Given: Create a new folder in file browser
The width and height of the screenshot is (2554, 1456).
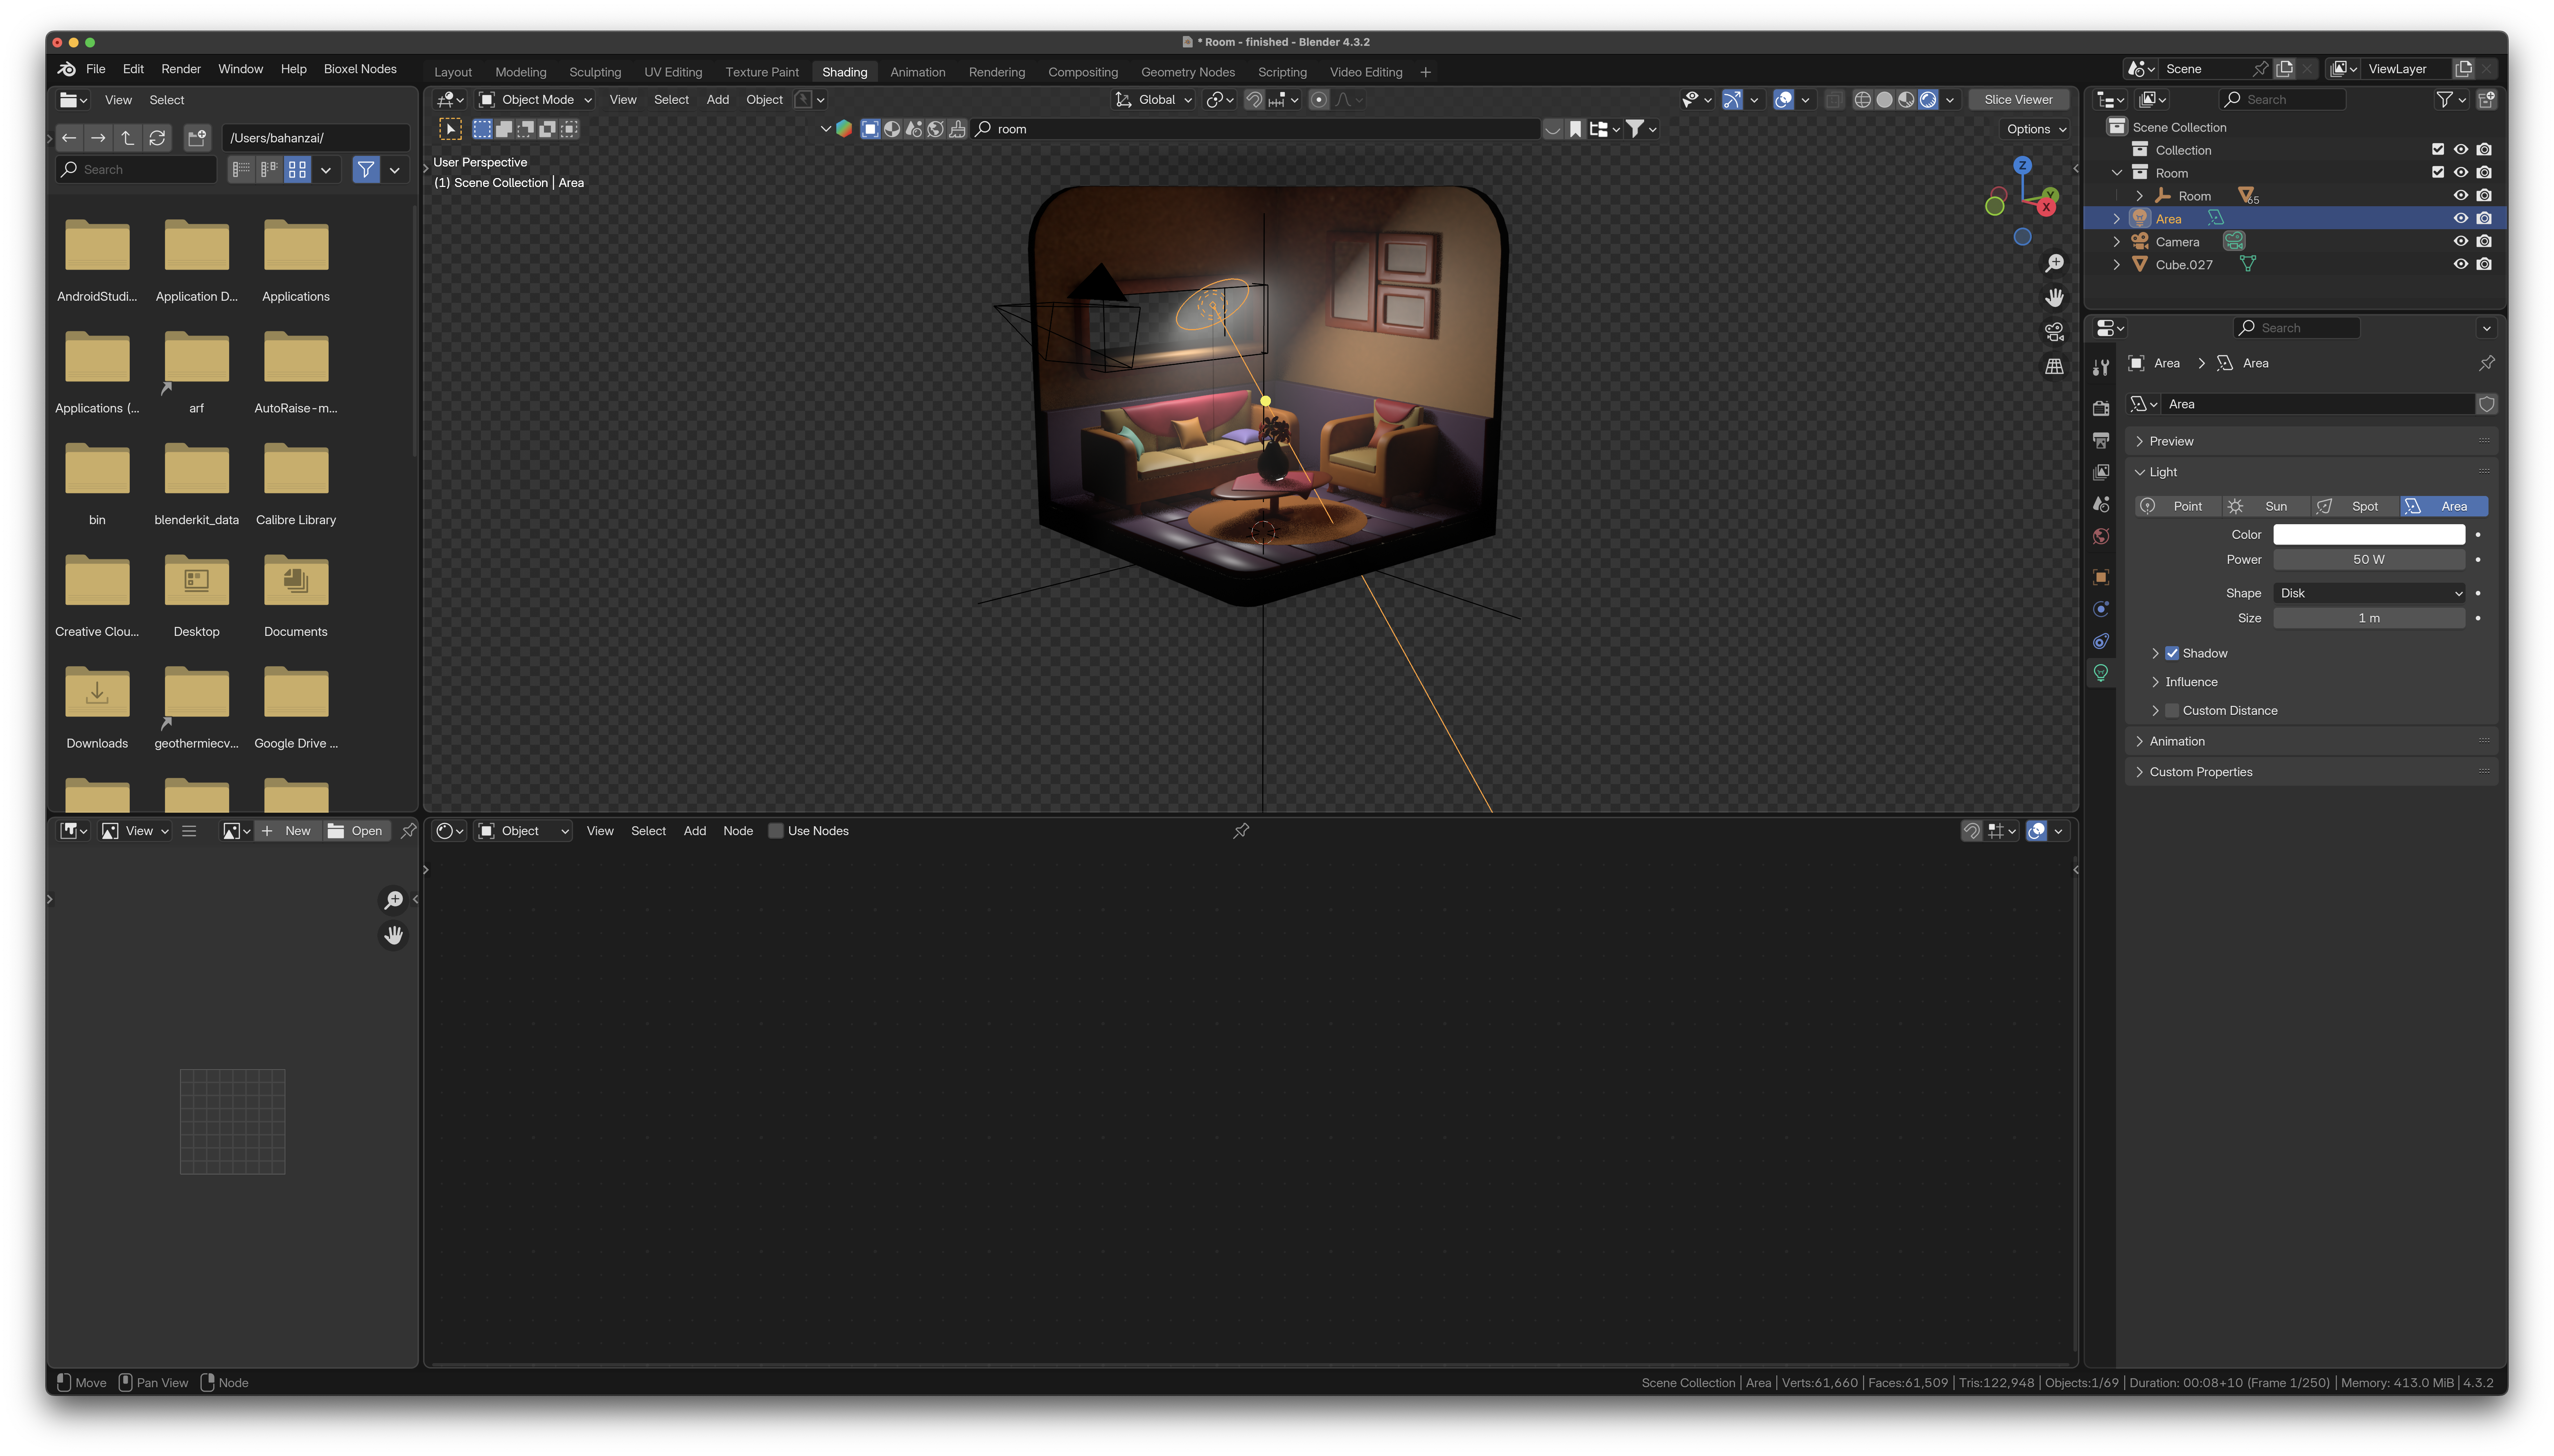Looking at the screenshot, I should pos(197,138).
